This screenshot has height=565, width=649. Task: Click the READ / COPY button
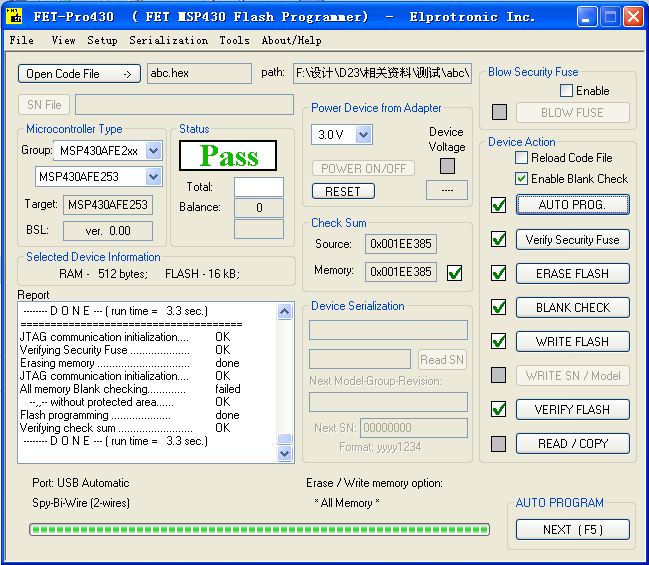(x=573, y=443)
